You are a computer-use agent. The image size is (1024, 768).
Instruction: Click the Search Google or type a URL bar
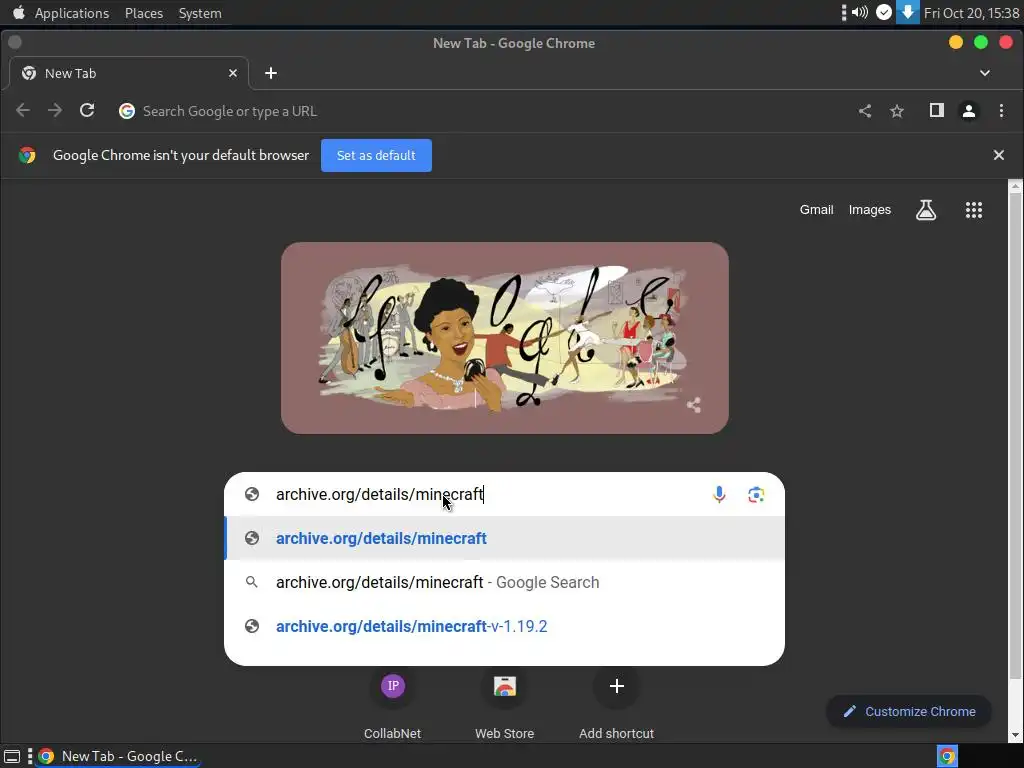coord(483,111)
